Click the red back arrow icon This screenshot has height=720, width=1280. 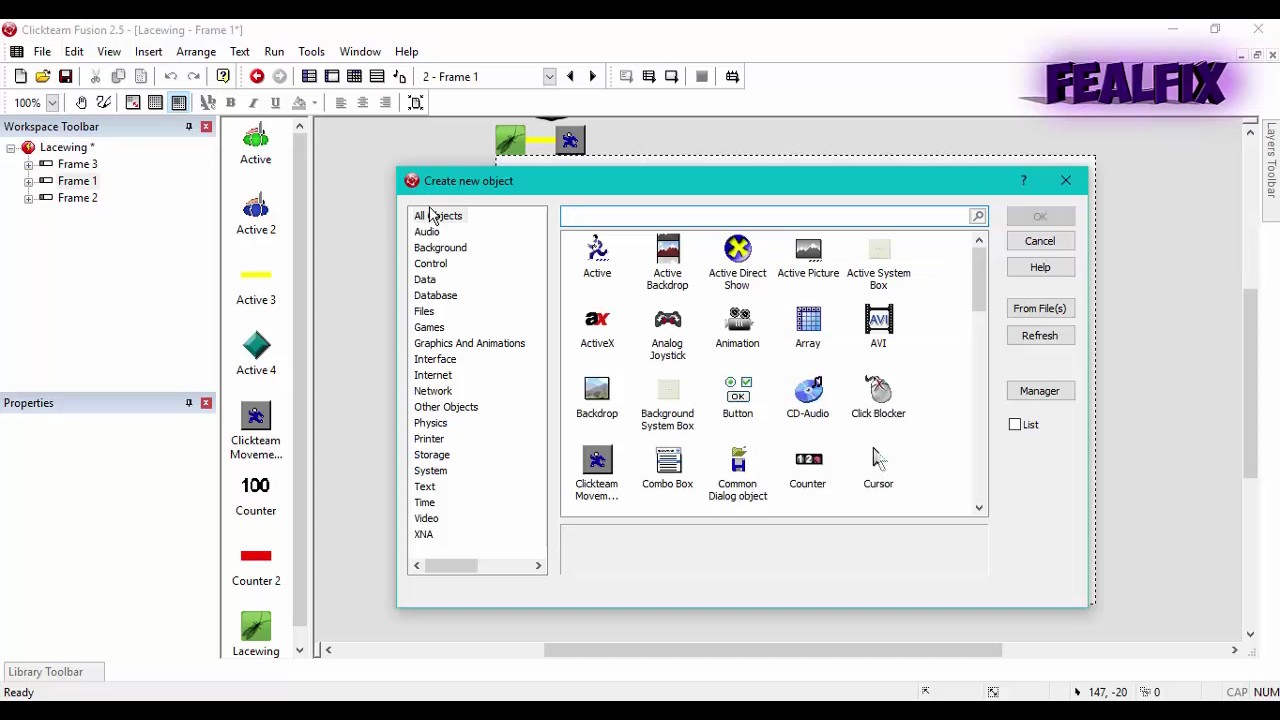tap(257, 76)
